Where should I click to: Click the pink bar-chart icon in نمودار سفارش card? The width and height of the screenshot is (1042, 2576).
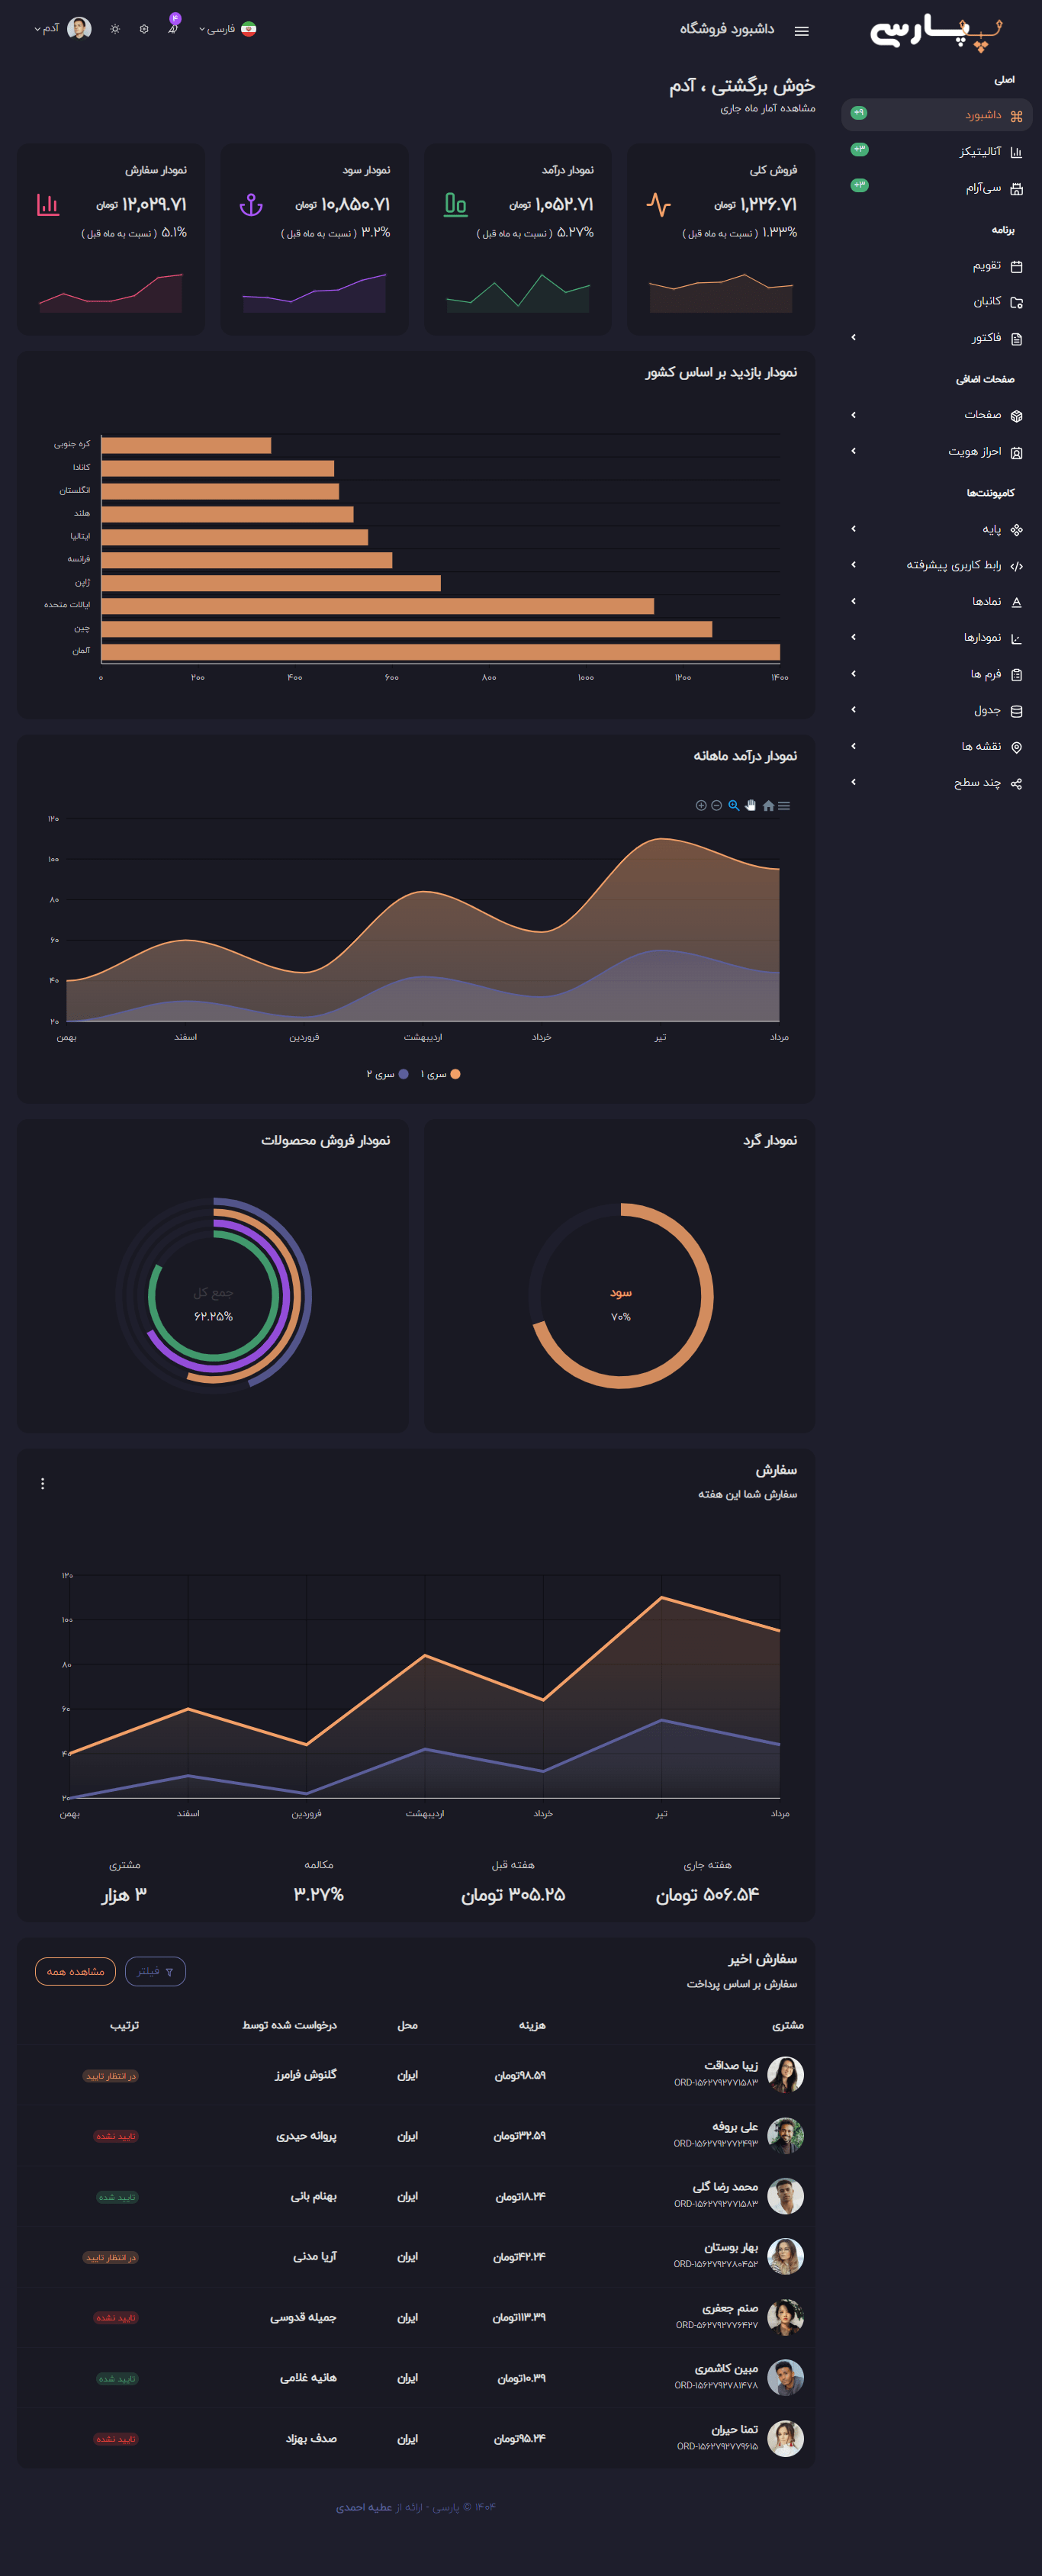pos(48,204)
